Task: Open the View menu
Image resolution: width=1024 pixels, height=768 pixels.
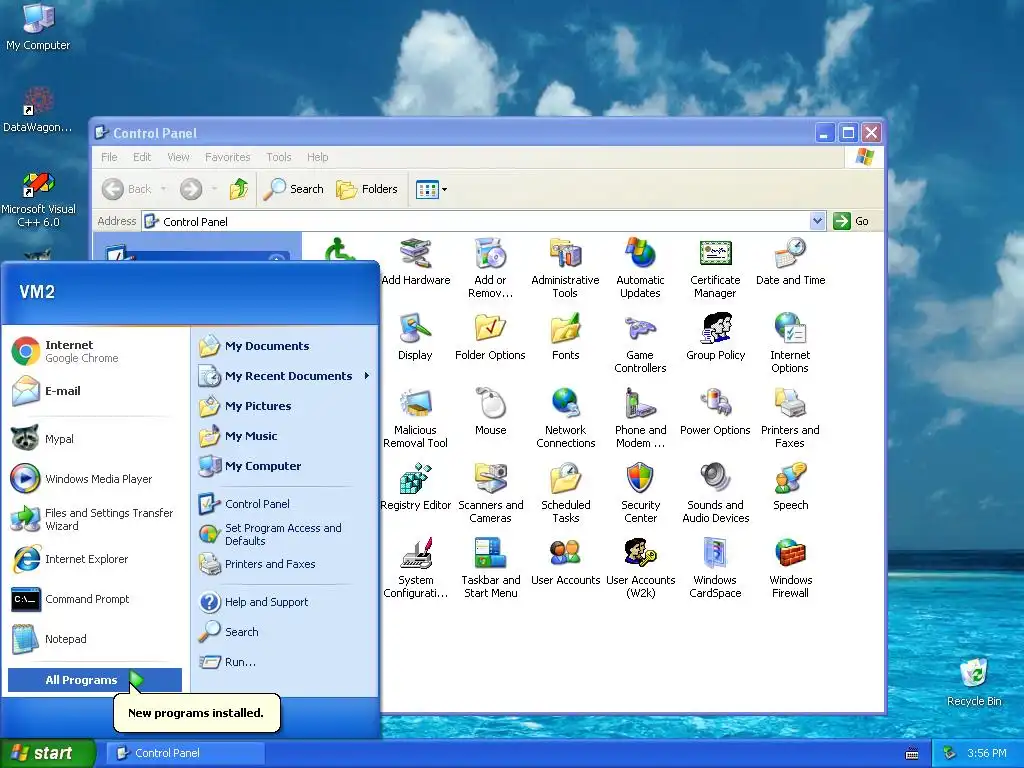Action: point(178,157)
